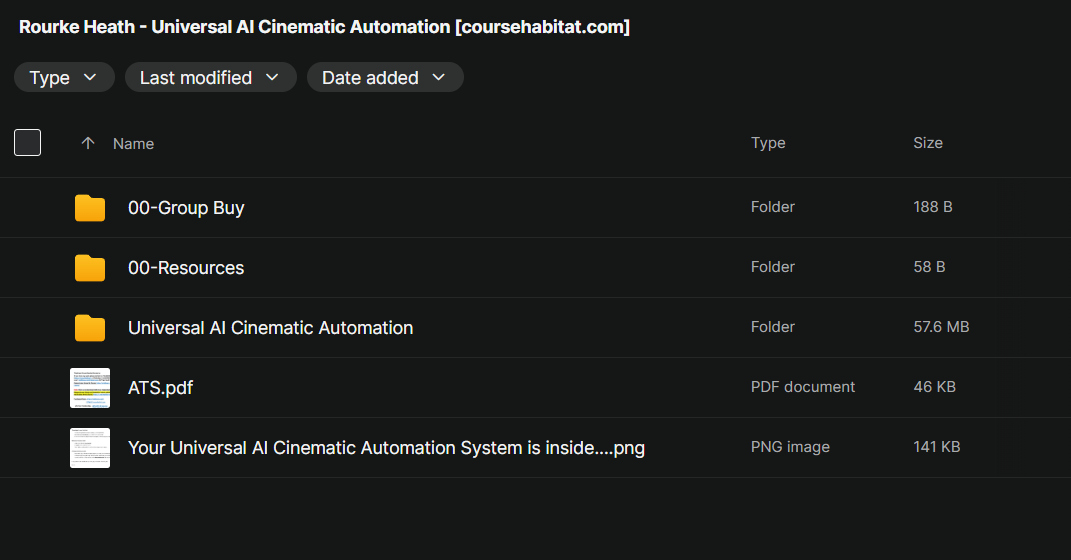Image resolution: width=1071 pixels, height=560 pixels.
Task: Click Folder type cell in 00-Group Buy row
Action: [x=773, y=207]
